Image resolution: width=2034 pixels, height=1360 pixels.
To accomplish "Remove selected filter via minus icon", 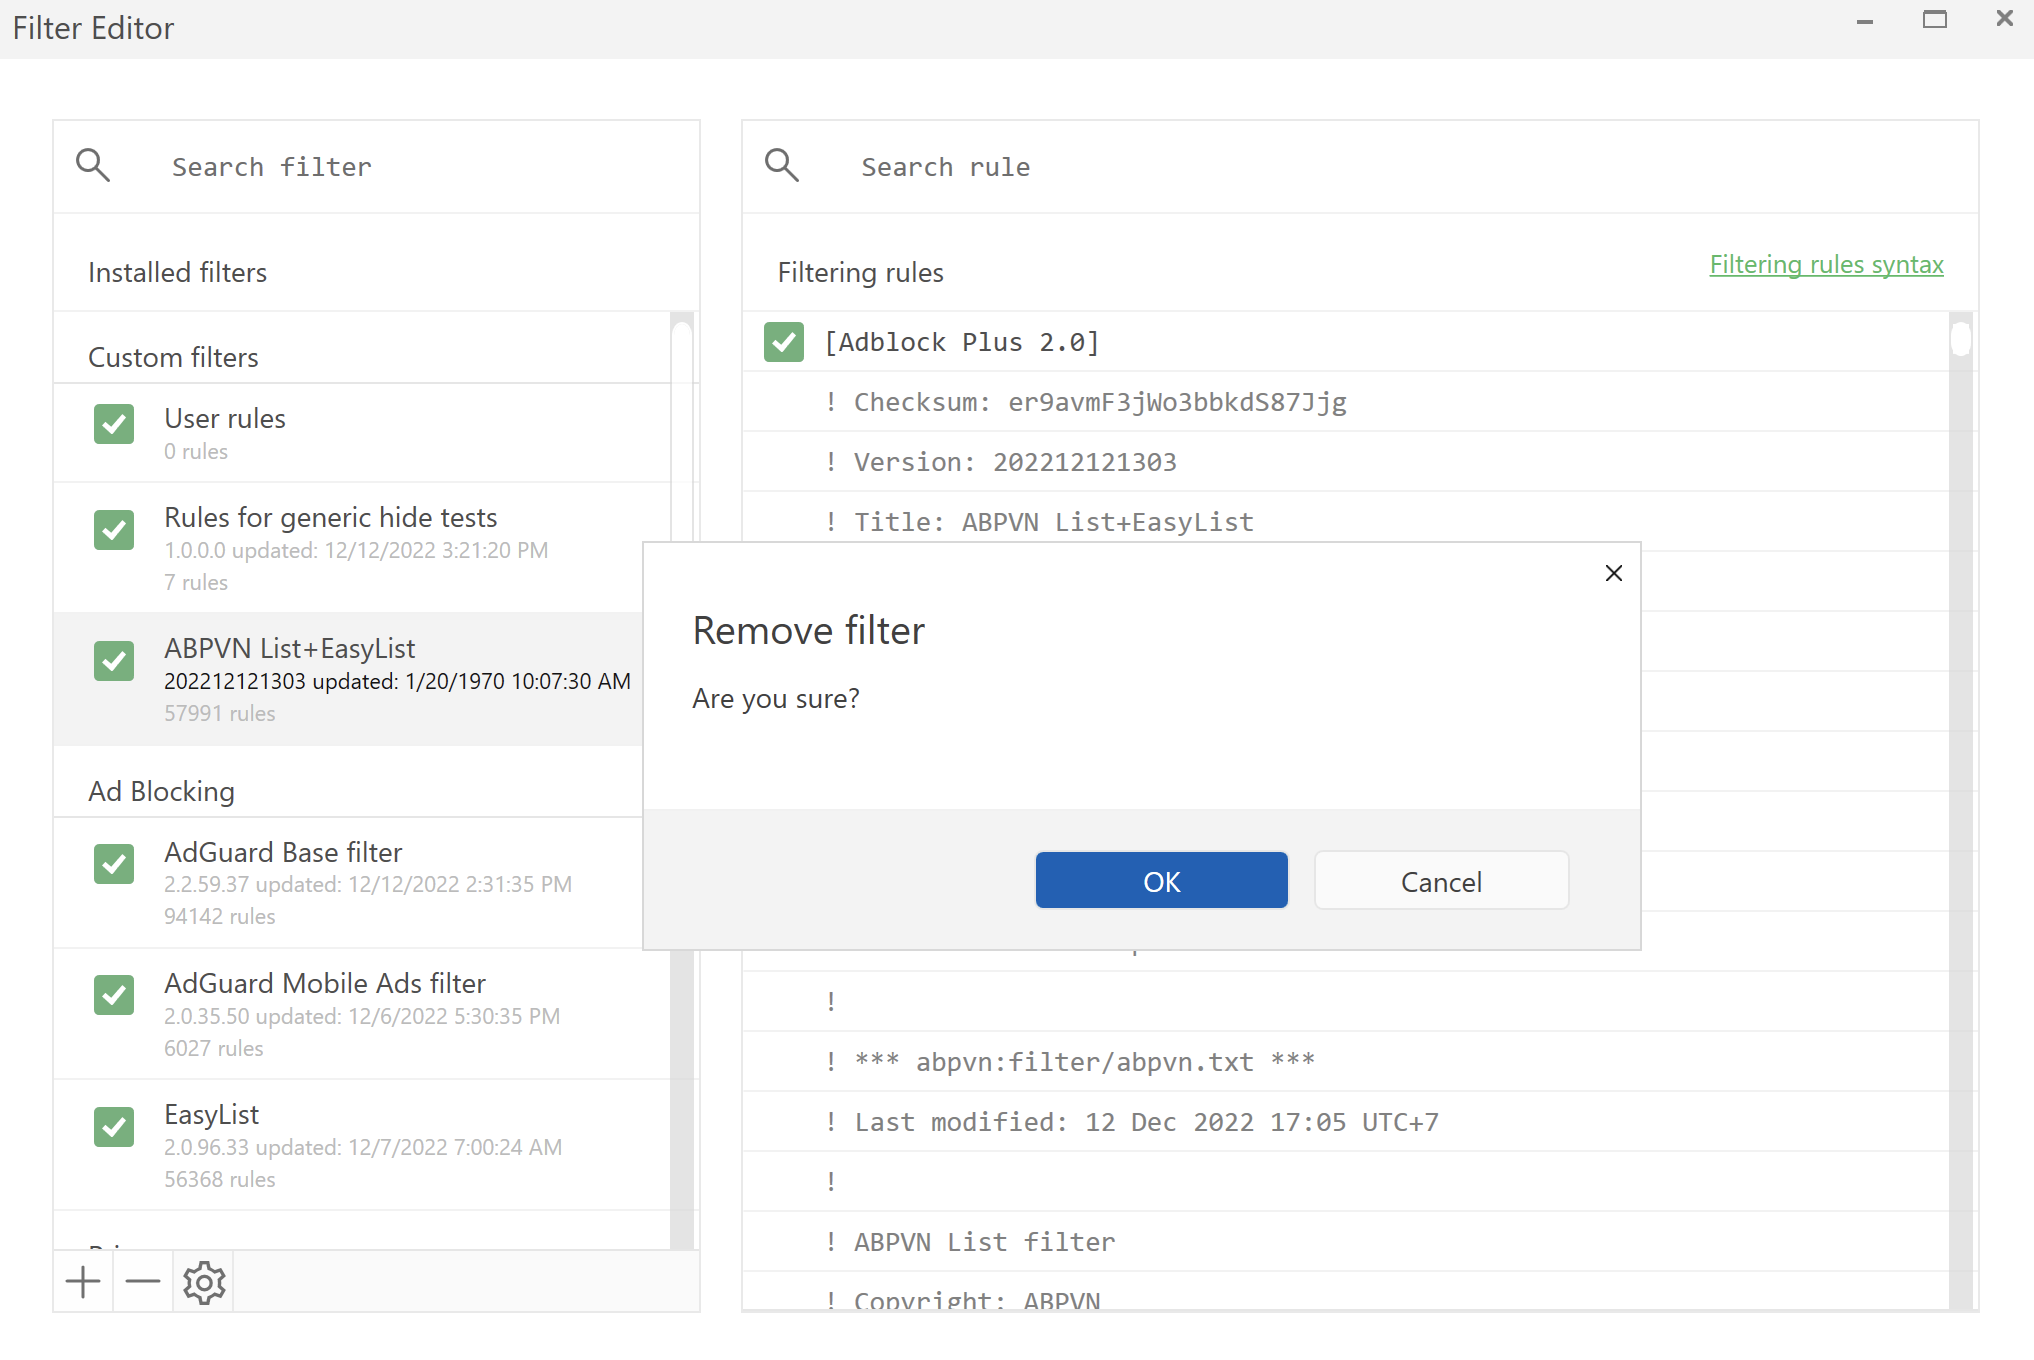I will pos(142,1282).
